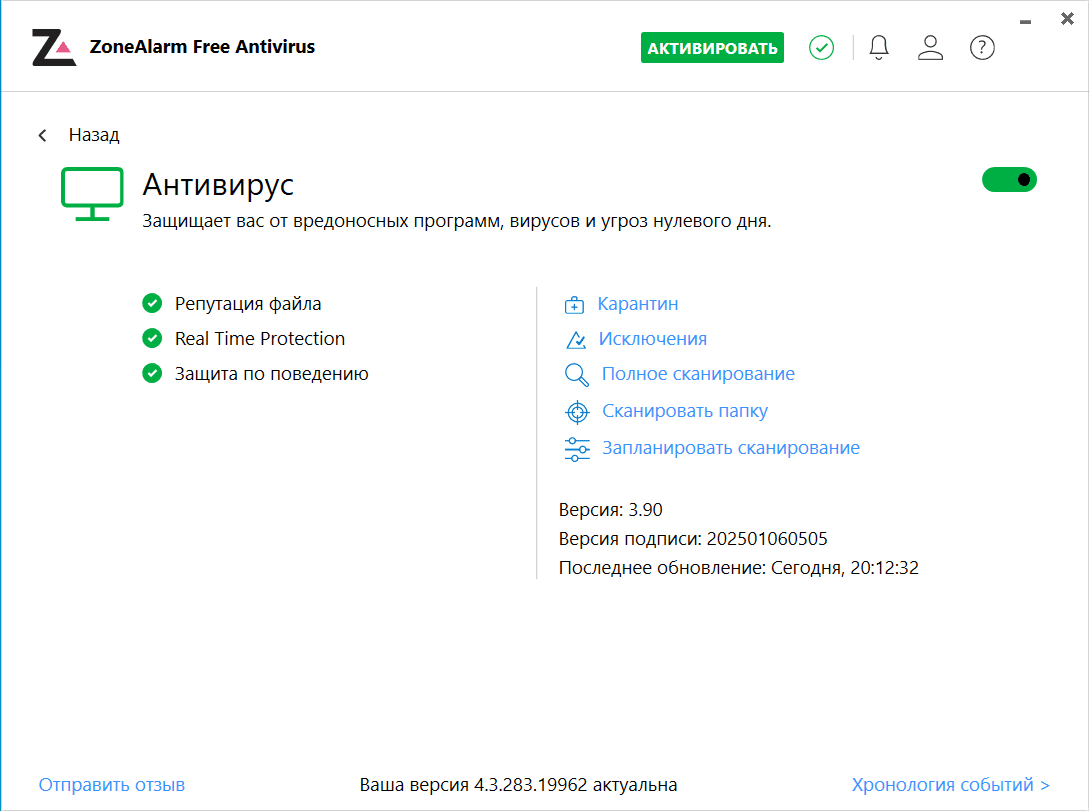Open the green checkmark protection status icon

coord(821,48)
